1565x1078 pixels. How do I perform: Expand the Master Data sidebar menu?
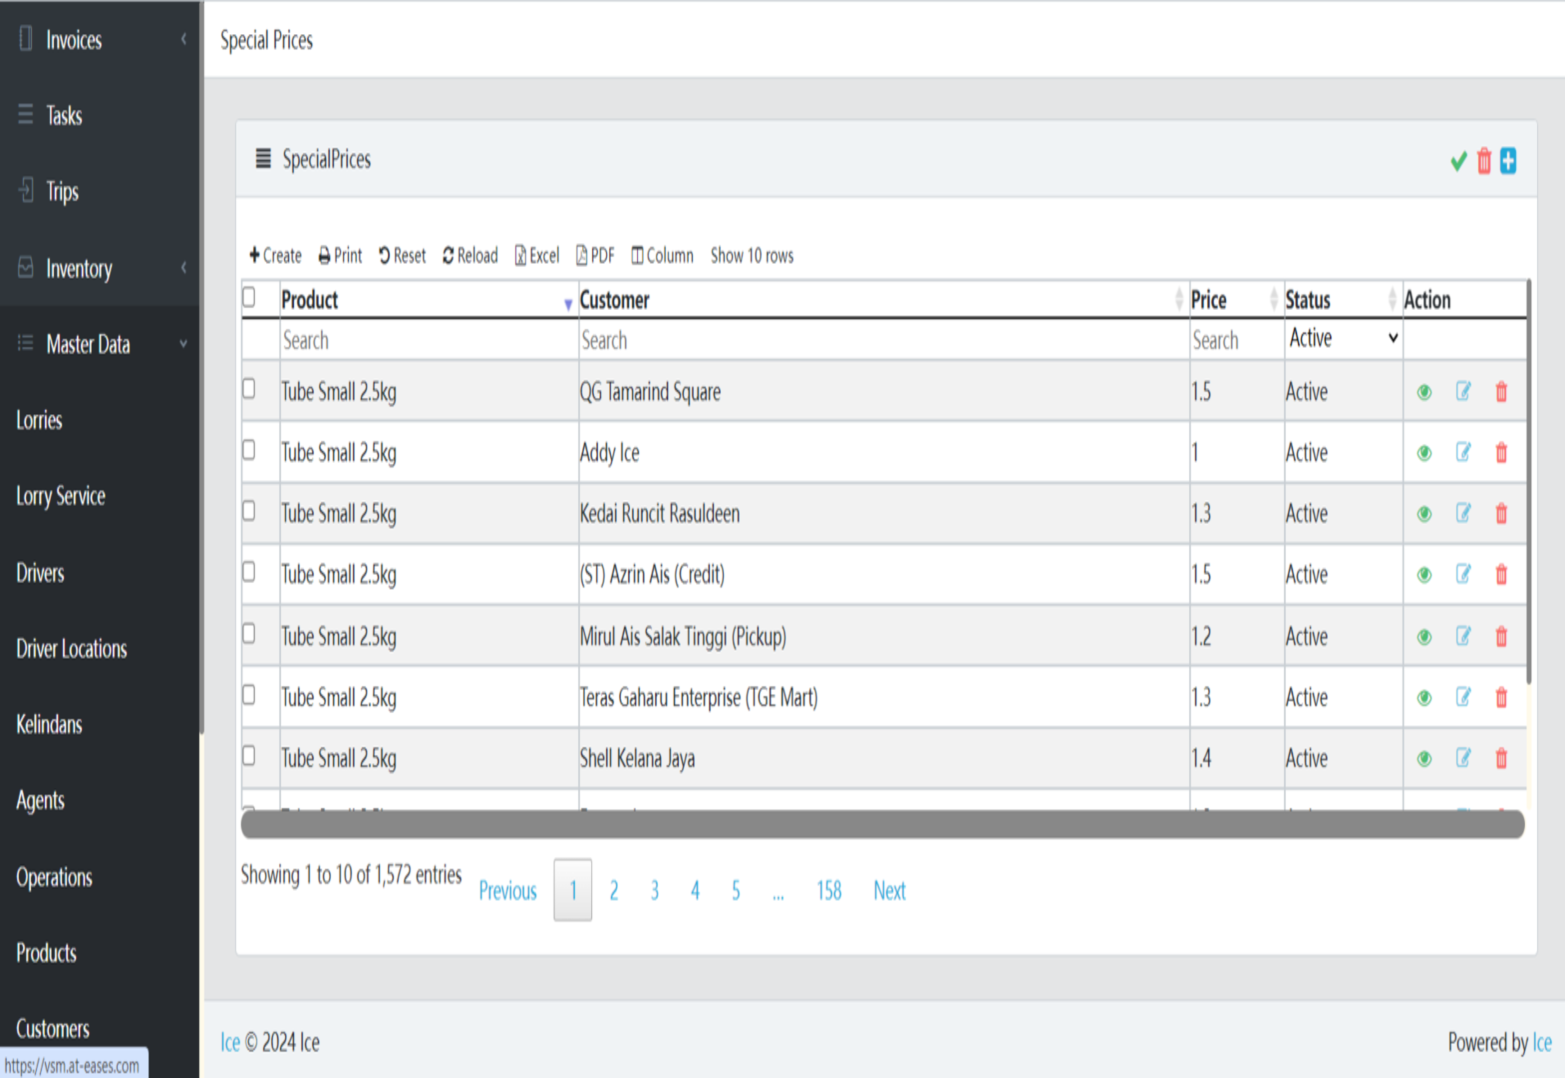point(99,345)
